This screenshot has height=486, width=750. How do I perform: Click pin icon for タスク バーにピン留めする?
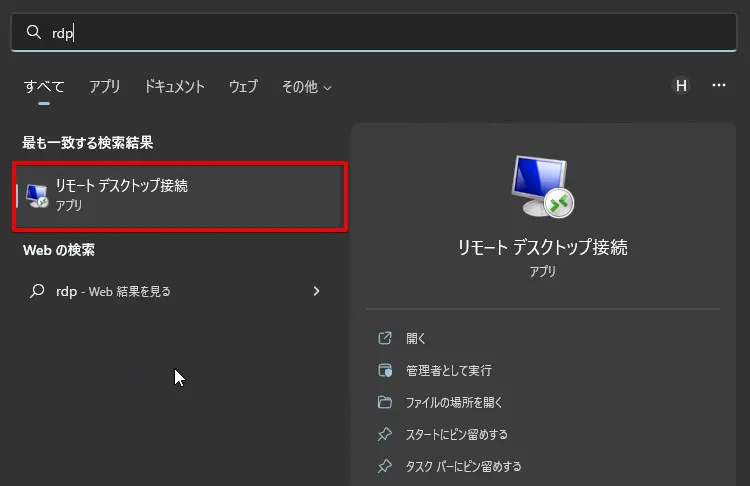[385, 466]
